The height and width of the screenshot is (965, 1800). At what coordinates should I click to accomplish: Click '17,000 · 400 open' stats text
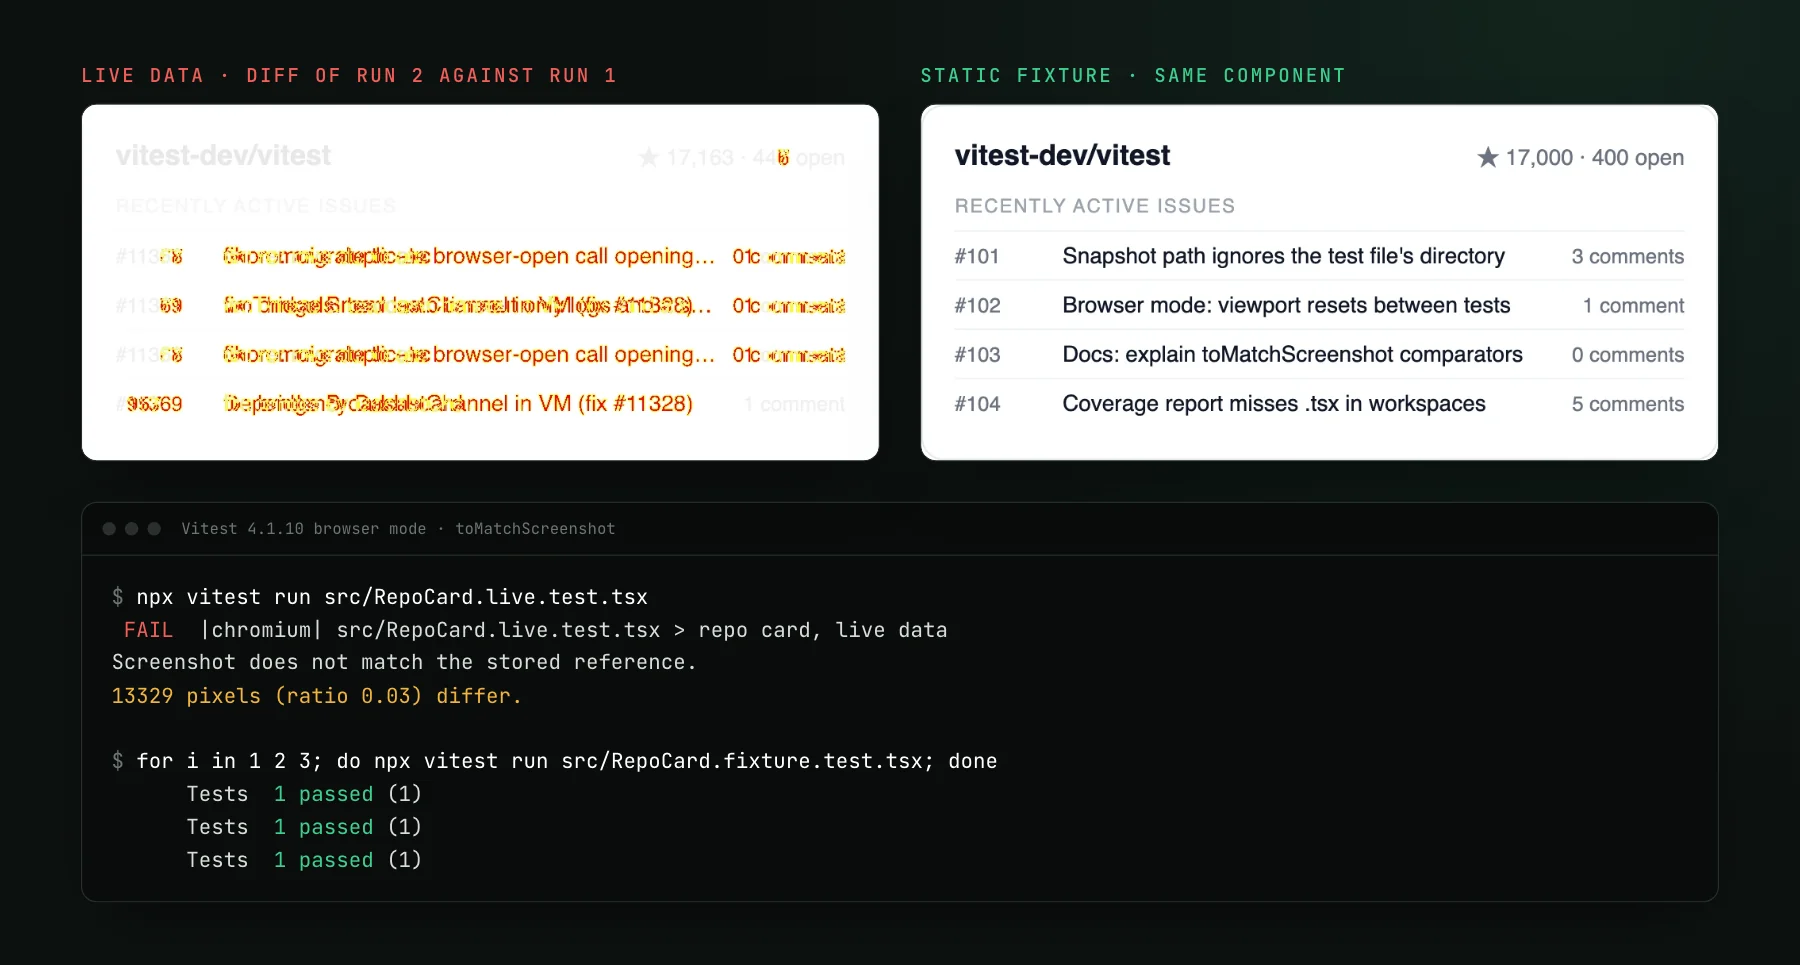pyautogui.click(x=1594, y=157)
